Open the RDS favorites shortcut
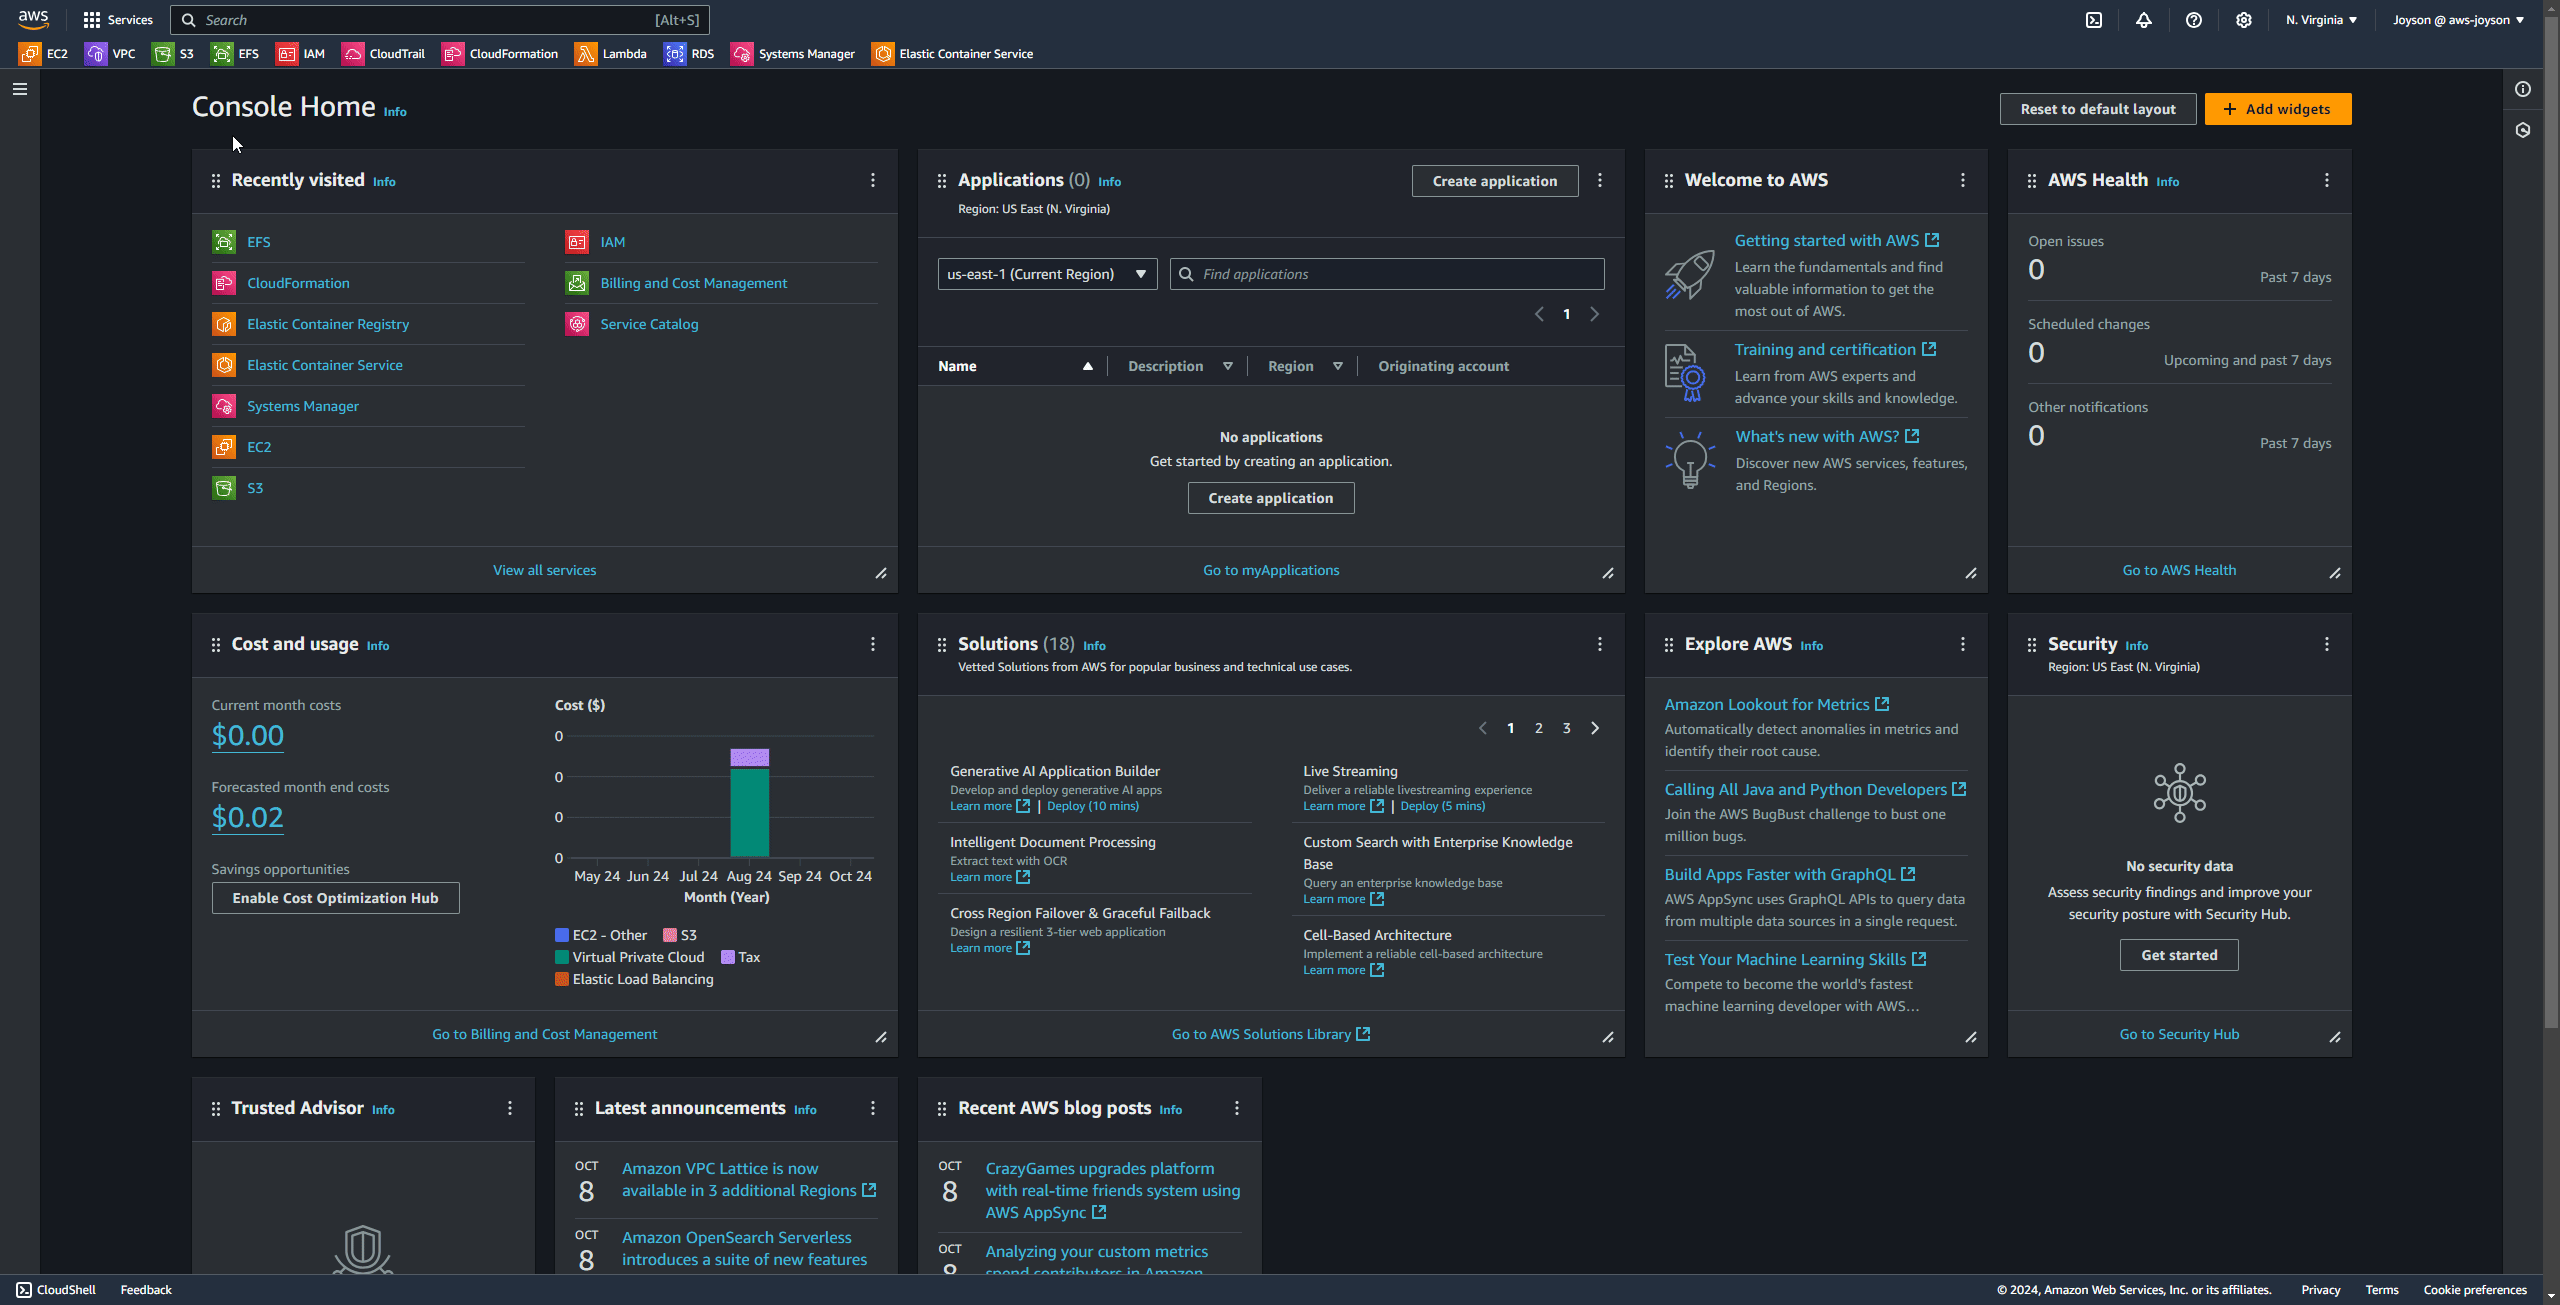Screen dimensions: 2560x1305 click(x=689, y=54)
